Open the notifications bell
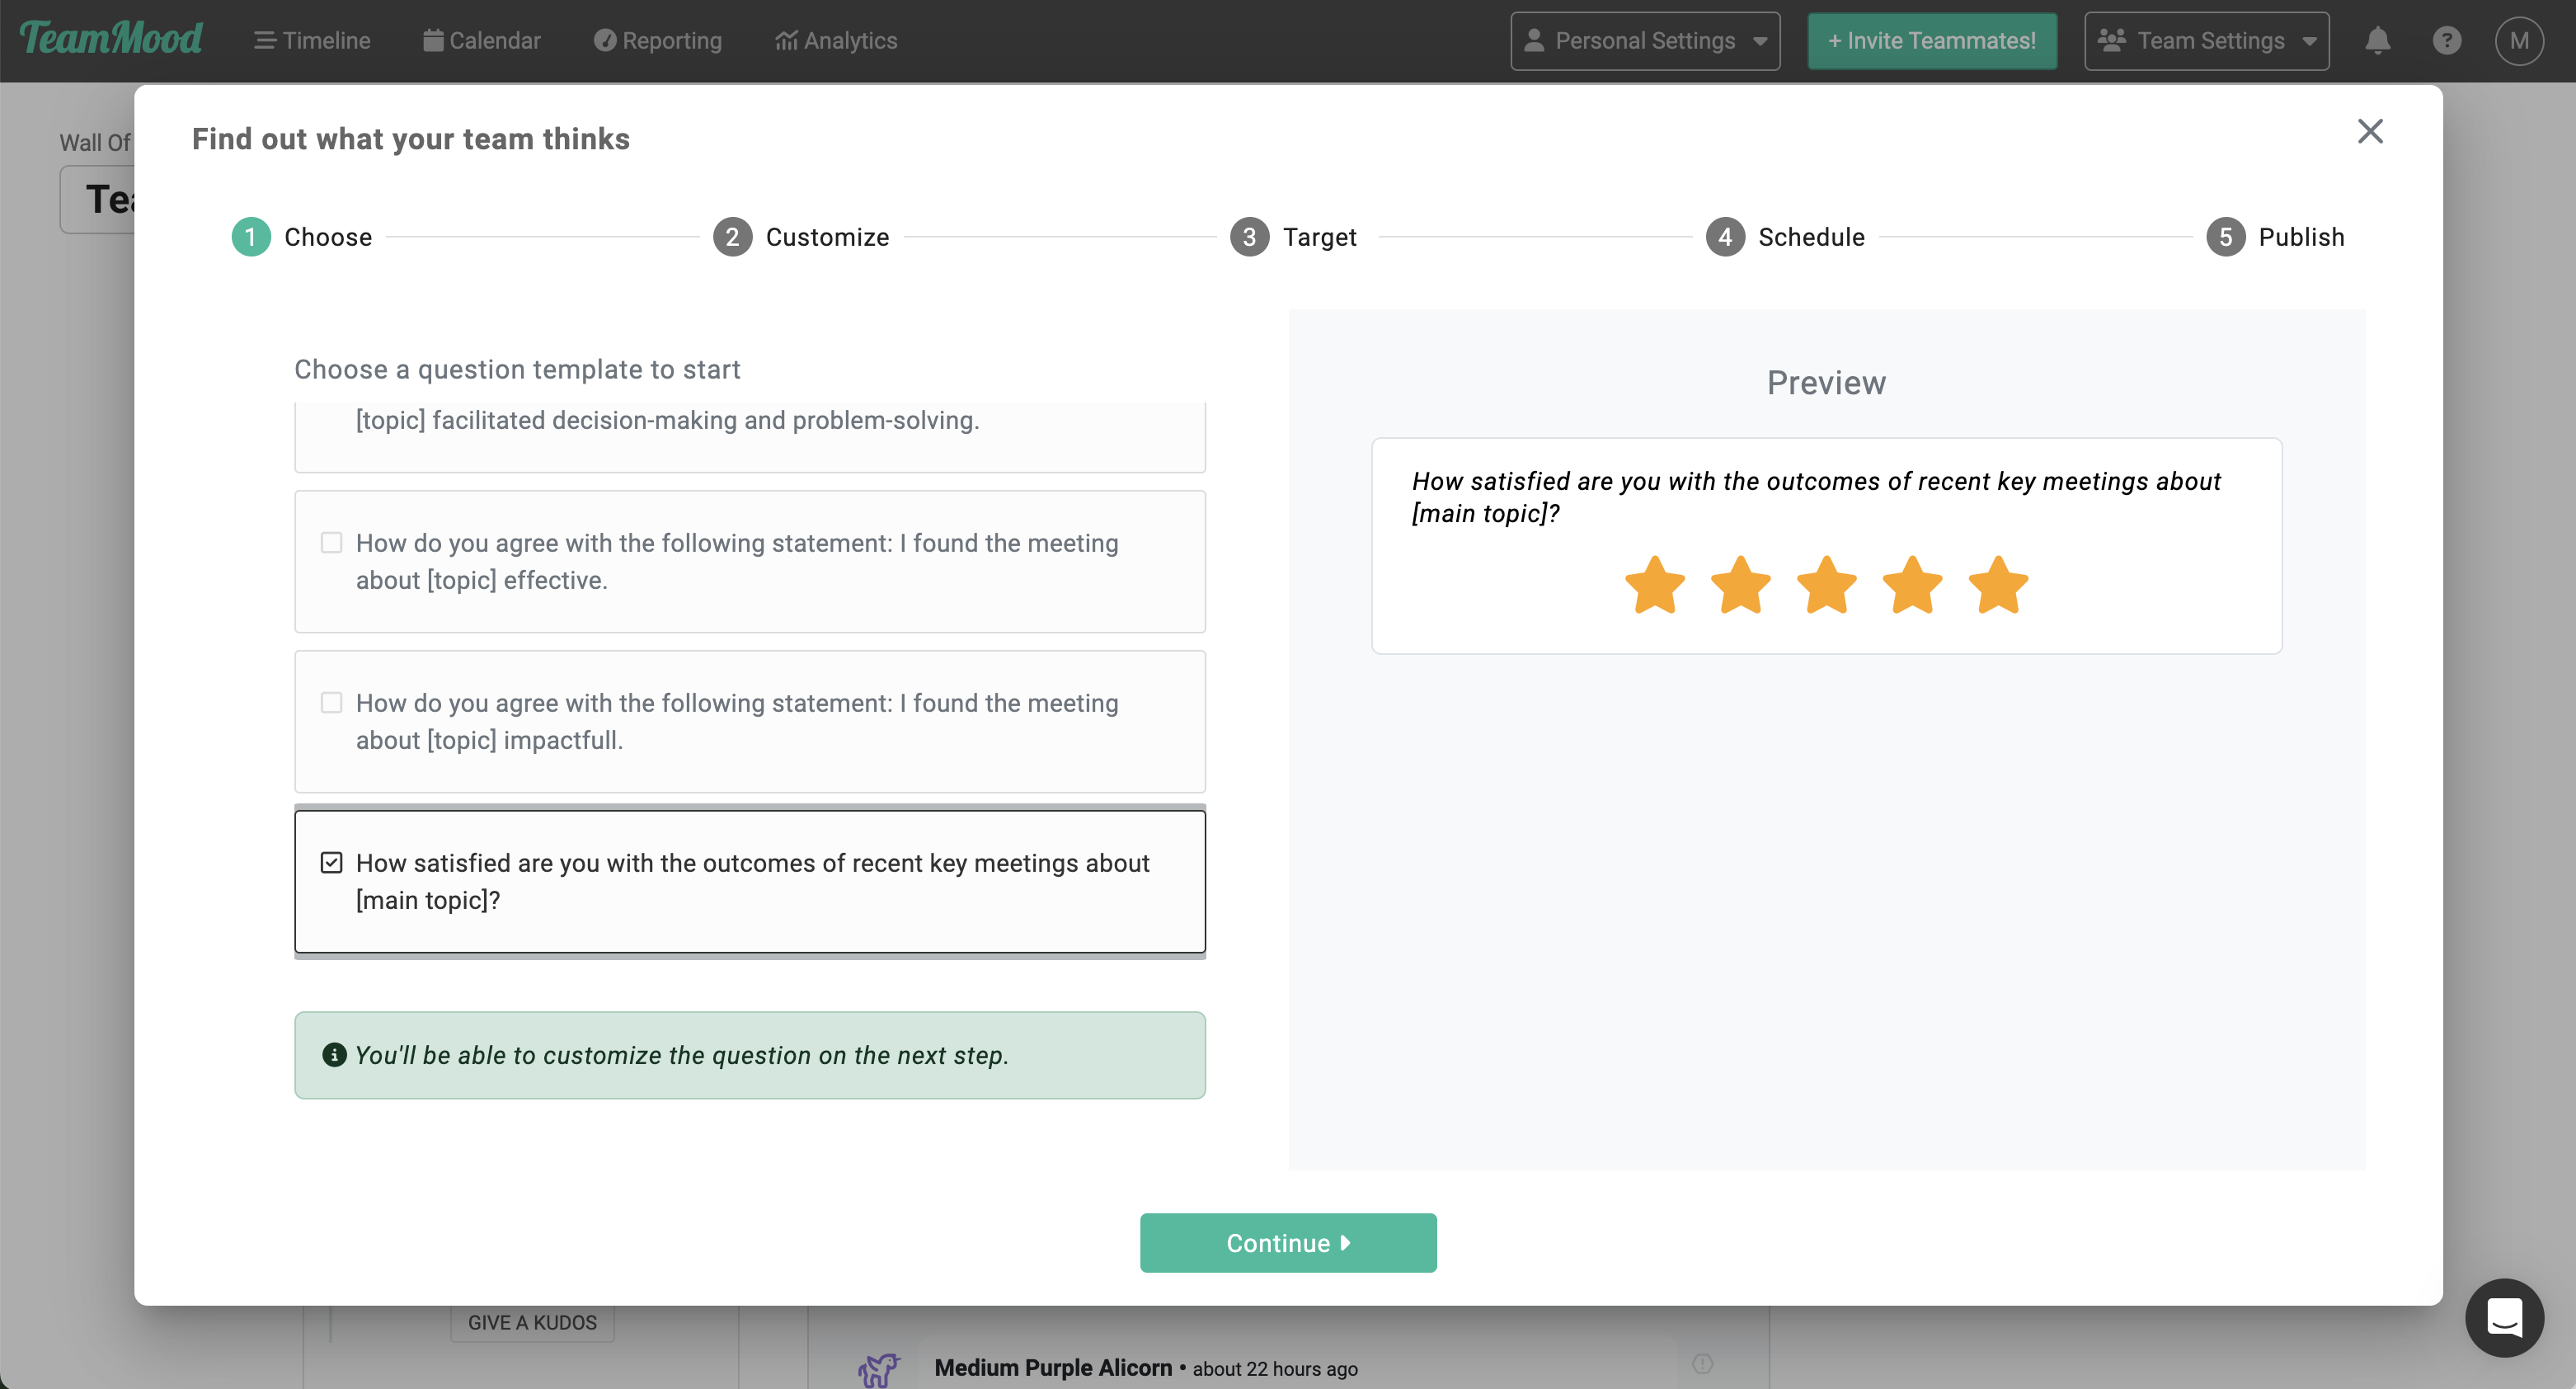Screen dimensions: 2576x1389 click(x=2377, y=41)
